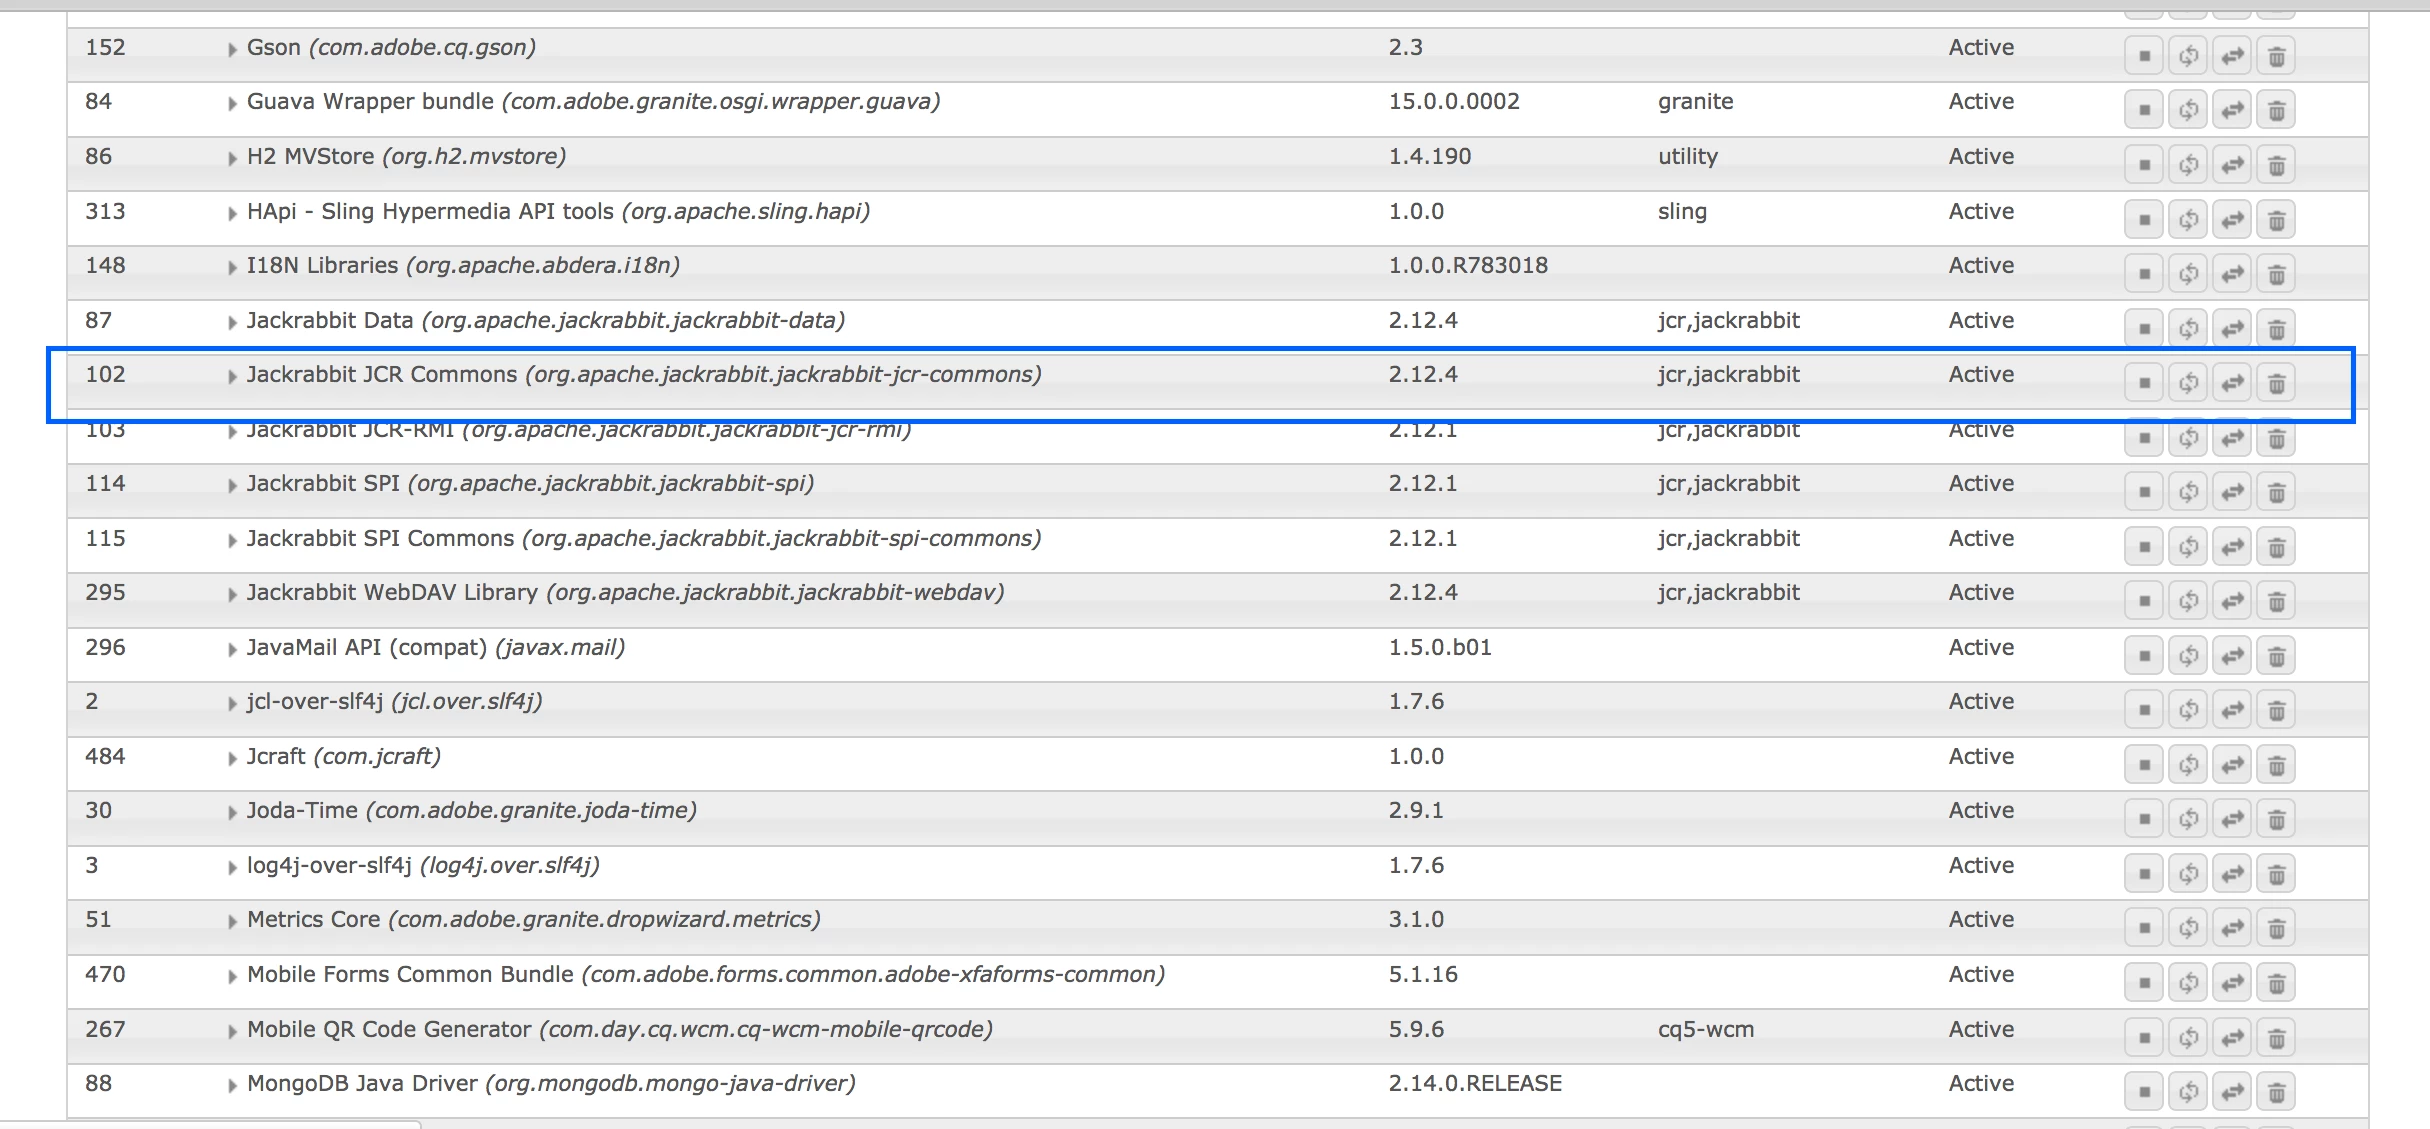Viewport: 2430px width, 1129px height.
Task: Update the Jackrabbit JCR Commons bundle
Action: (x=2232, y=383)
